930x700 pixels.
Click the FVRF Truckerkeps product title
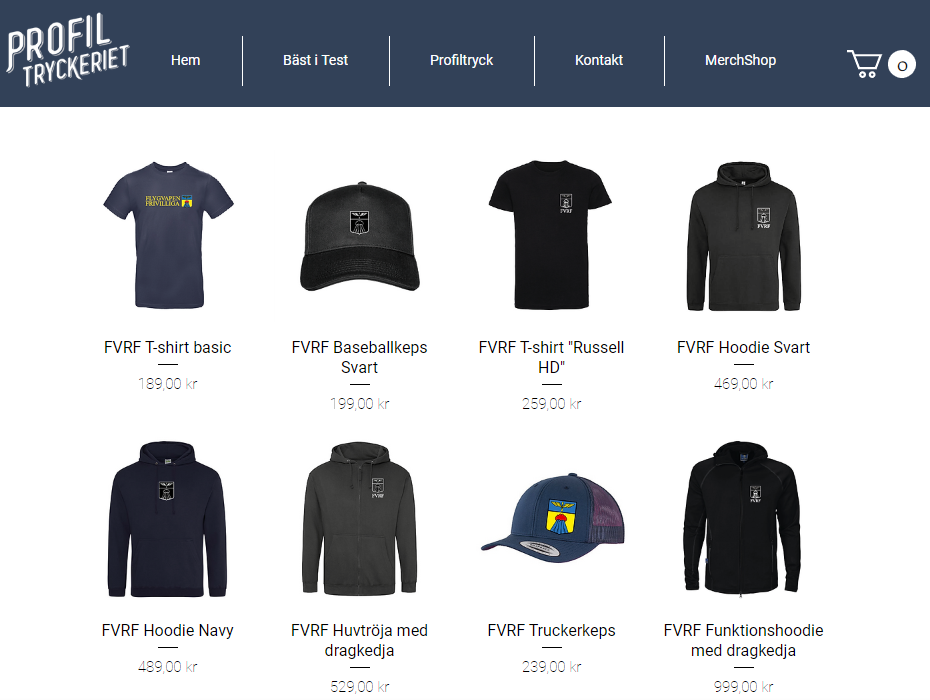click(552, 631)
